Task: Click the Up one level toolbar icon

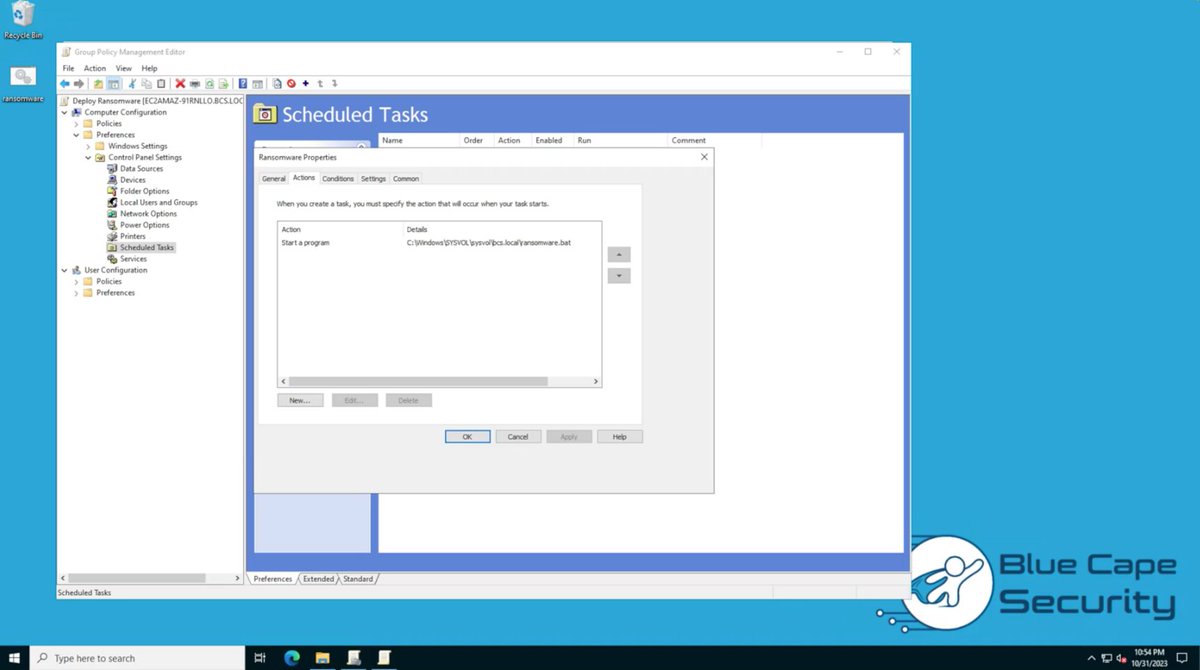Action: coord(98,84)
